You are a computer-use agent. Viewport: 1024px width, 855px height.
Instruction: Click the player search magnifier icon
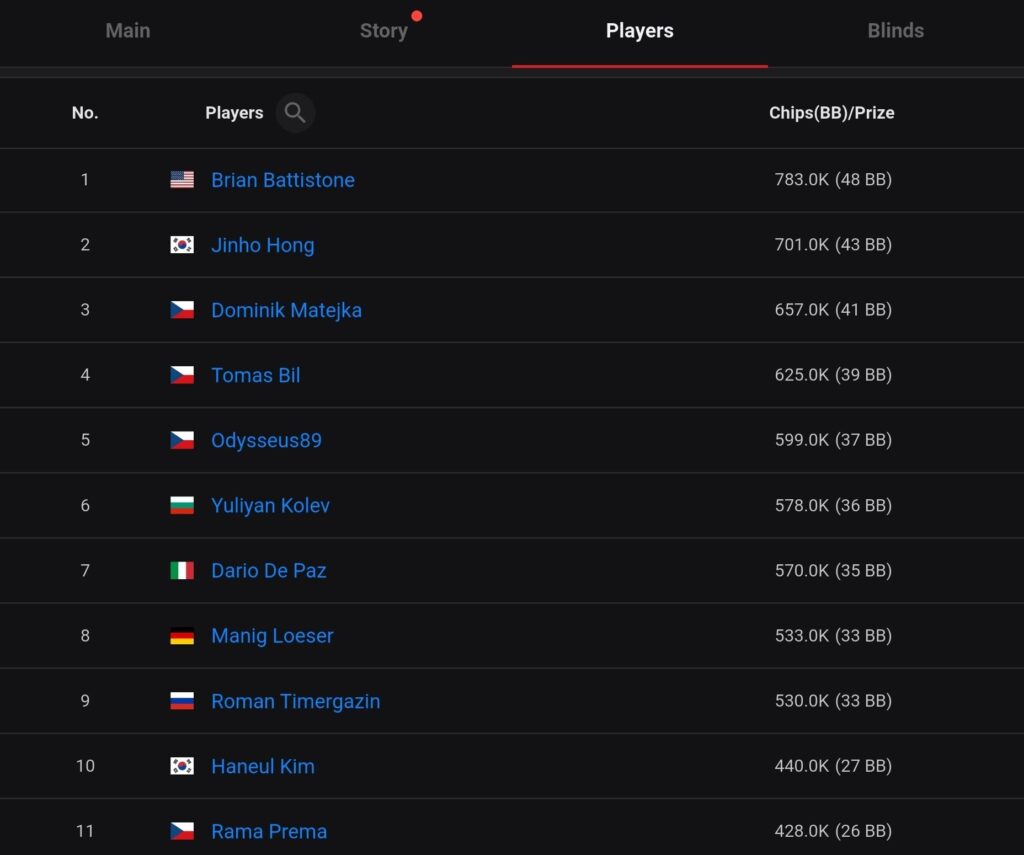[295, 113]
